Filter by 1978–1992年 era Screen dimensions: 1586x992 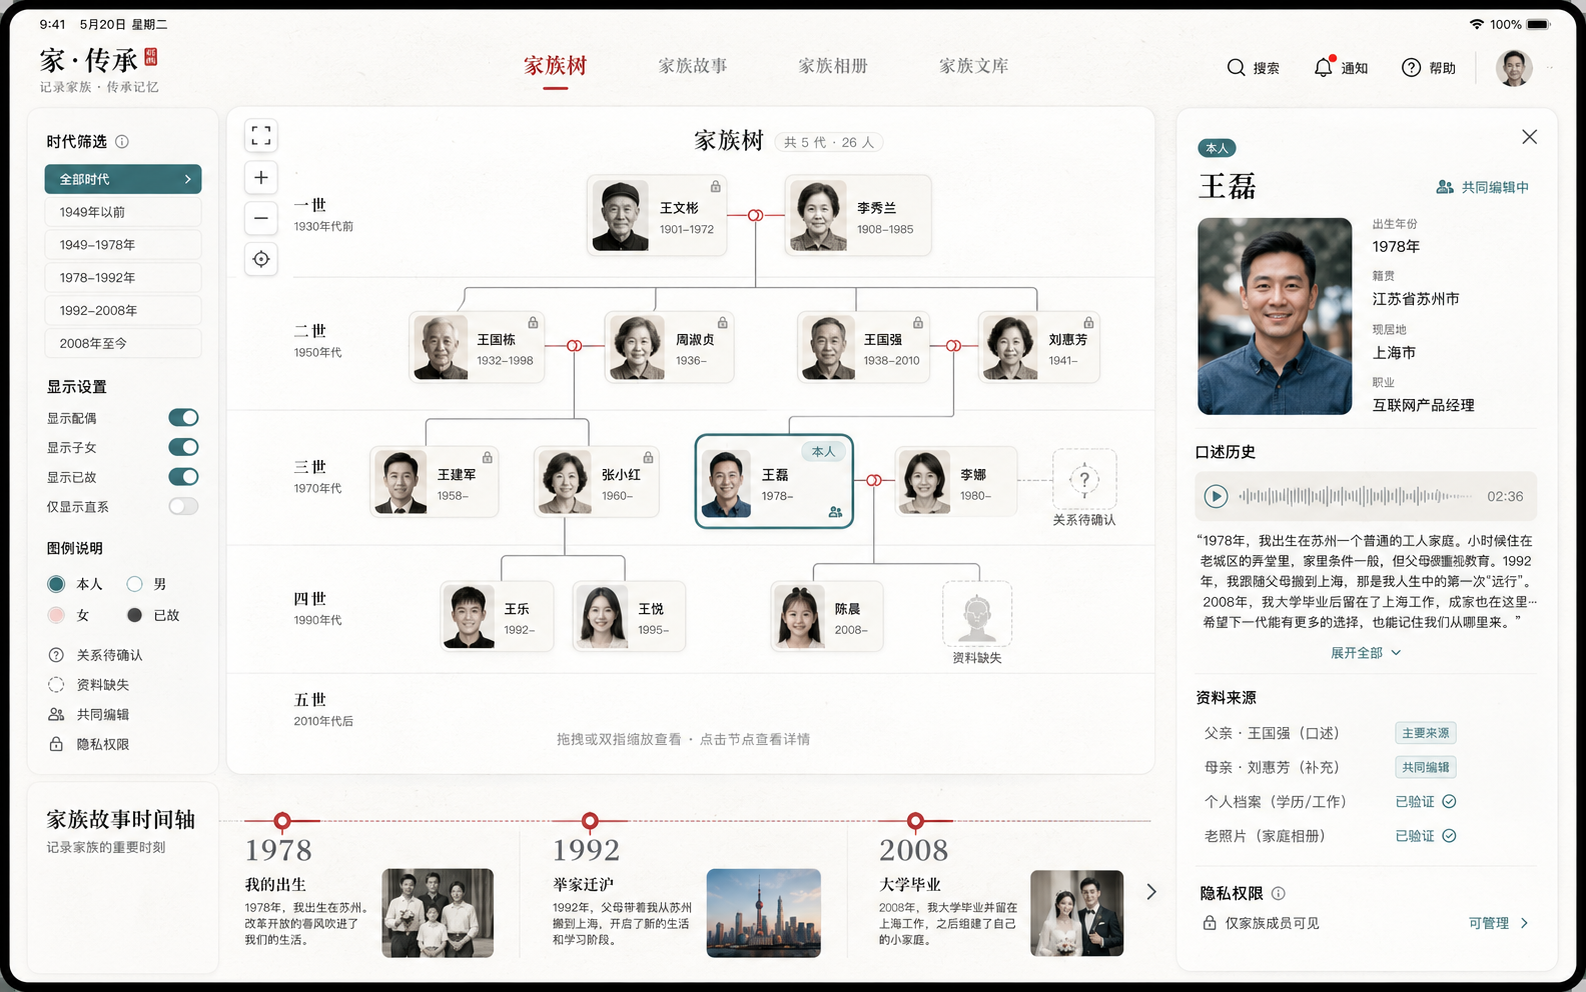[x=123, y=278]
